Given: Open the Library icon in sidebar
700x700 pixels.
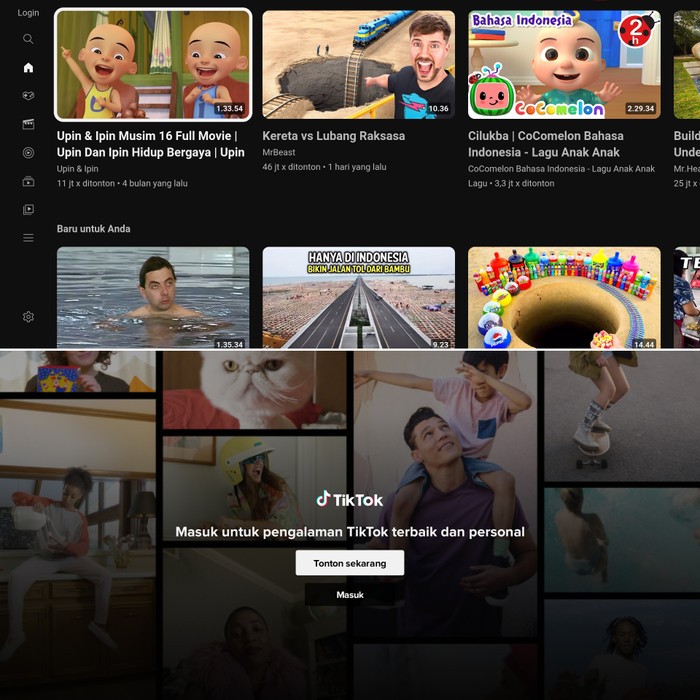Looking at the screenshot, I should click(x=28, y=209).
